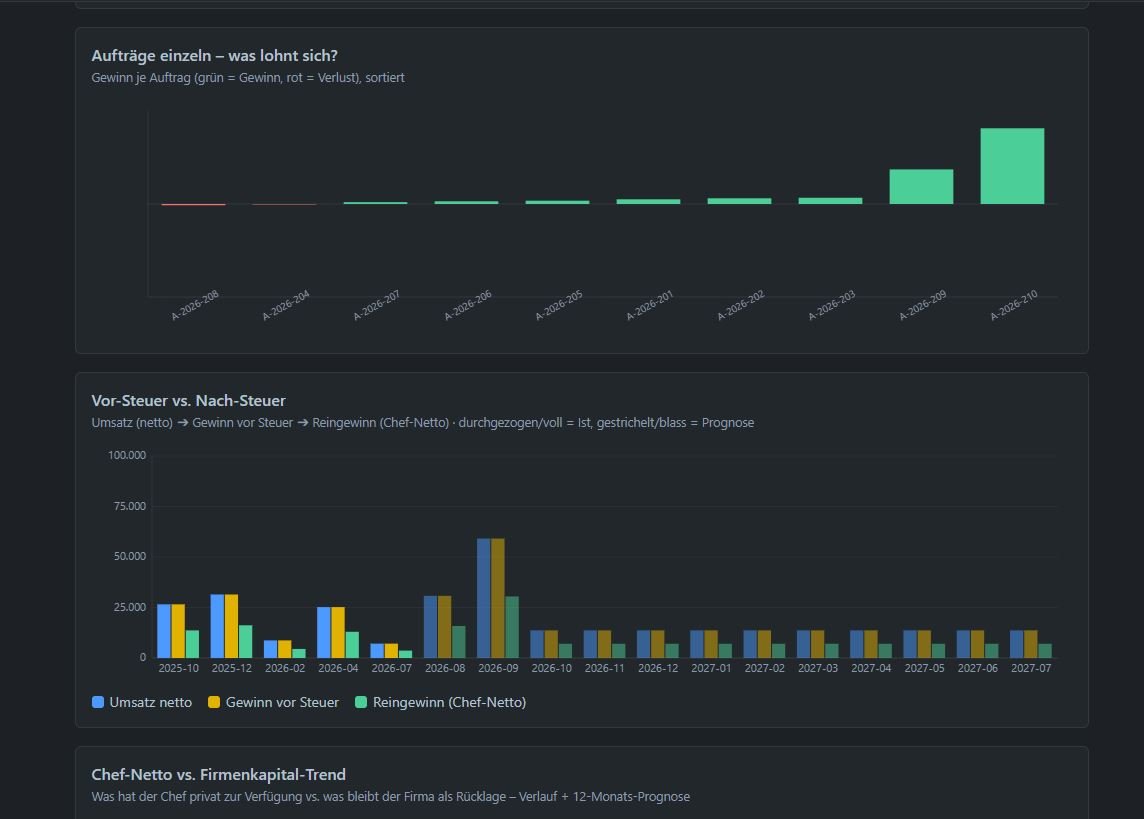Click the green Reingewinn bar for 2026-09
The height and width of the screenshot is (819, 1144).
(x=512, y=627)
